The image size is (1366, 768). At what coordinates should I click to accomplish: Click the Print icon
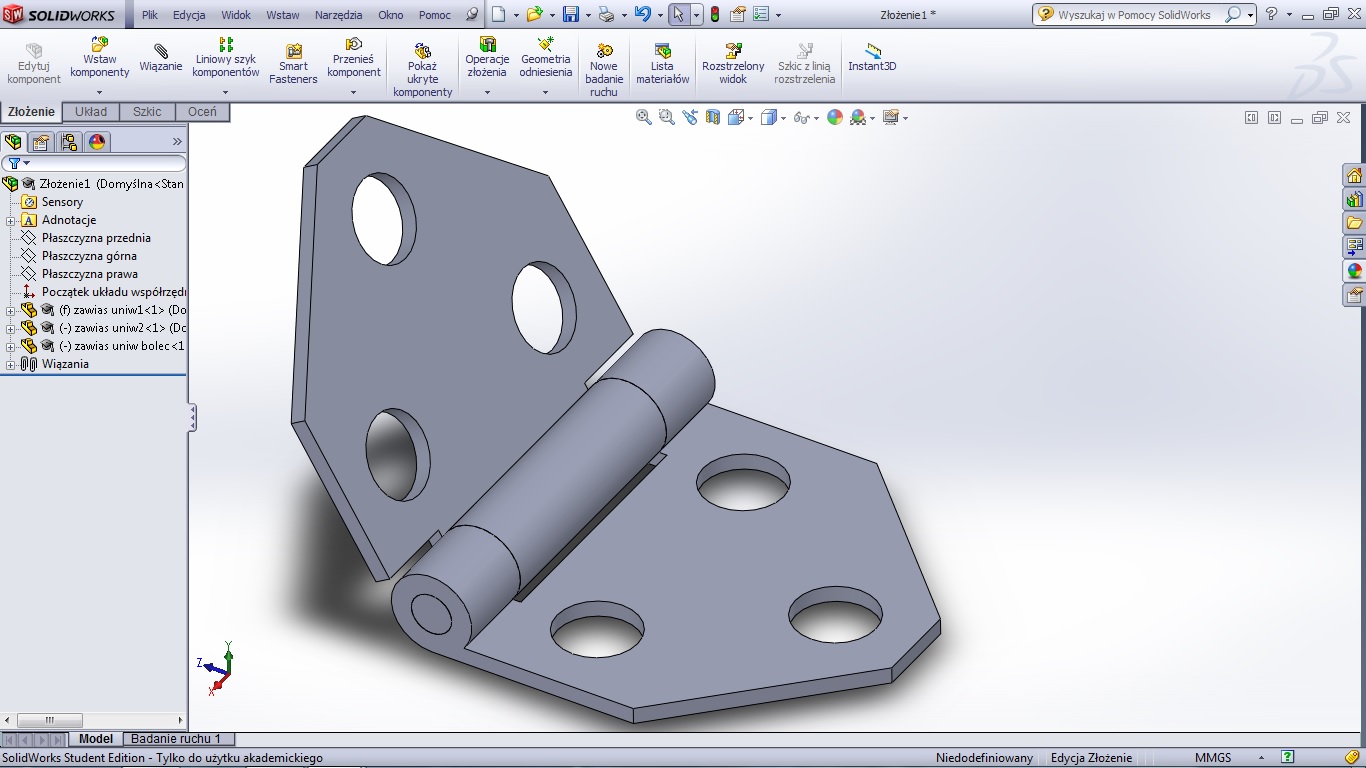tap(606, 14)
